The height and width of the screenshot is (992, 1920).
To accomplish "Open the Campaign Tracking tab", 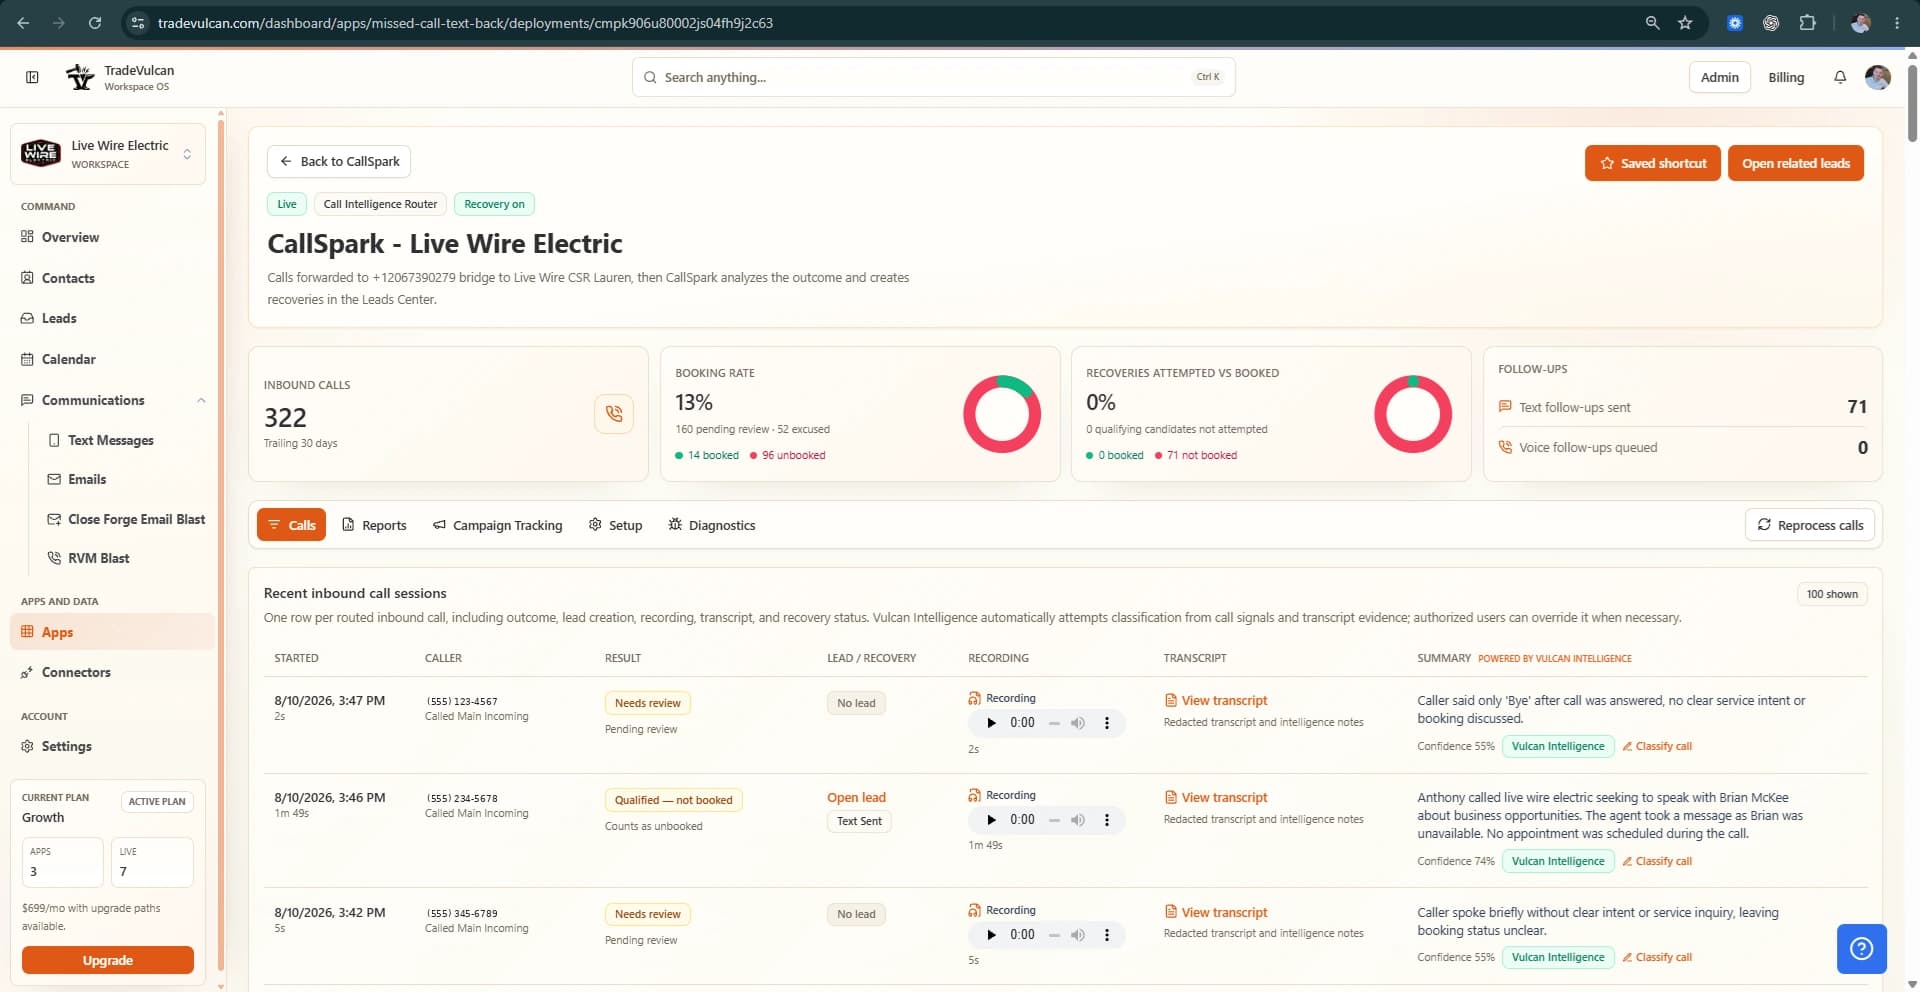I will pyautogui.click(x=497, y=525).
